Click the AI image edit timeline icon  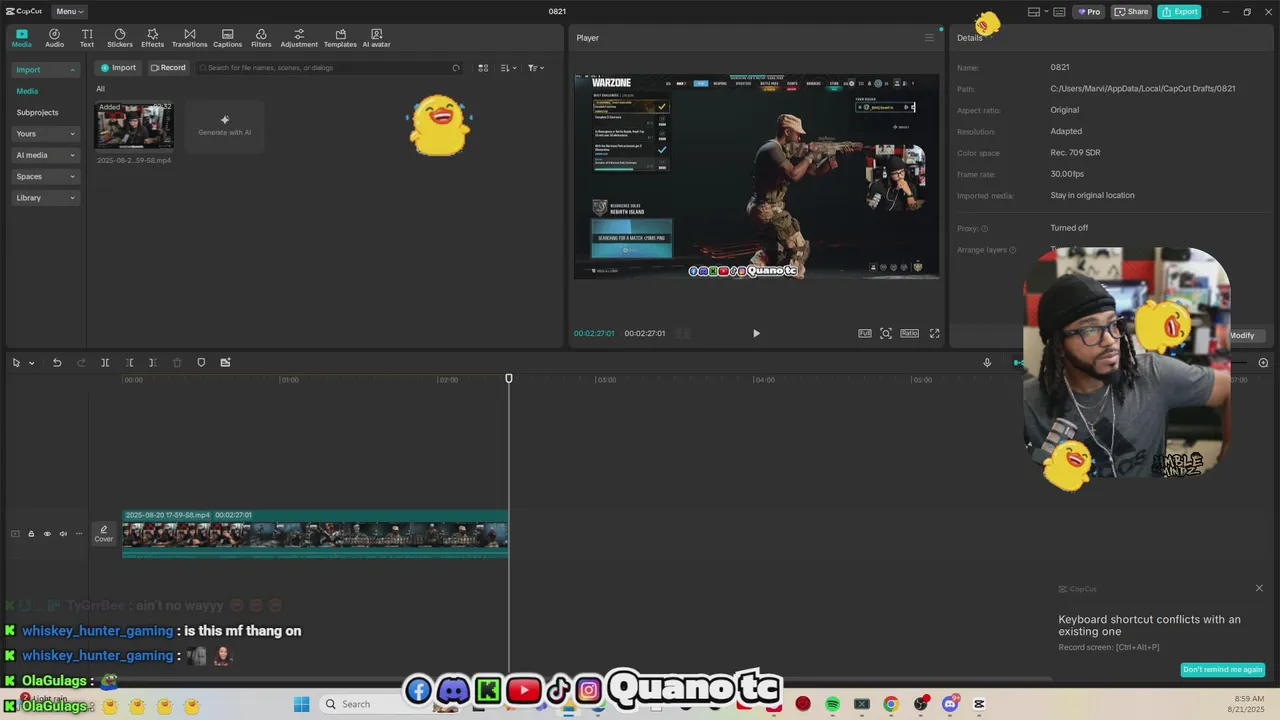pyautogui.click(x=225, y=363)
